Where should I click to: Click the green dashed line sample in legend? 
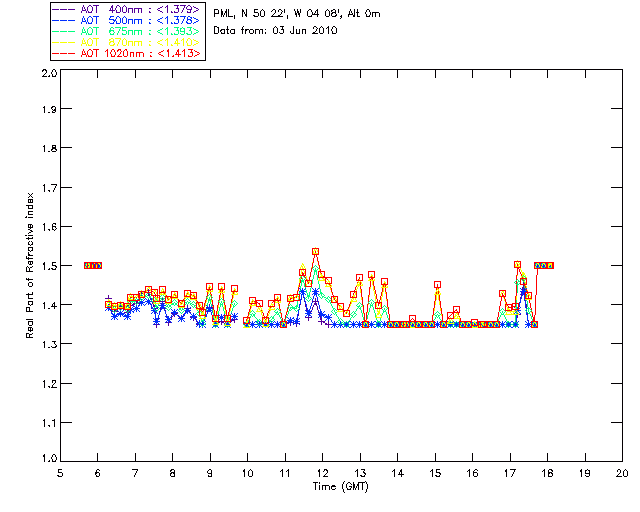coord(64,31)
